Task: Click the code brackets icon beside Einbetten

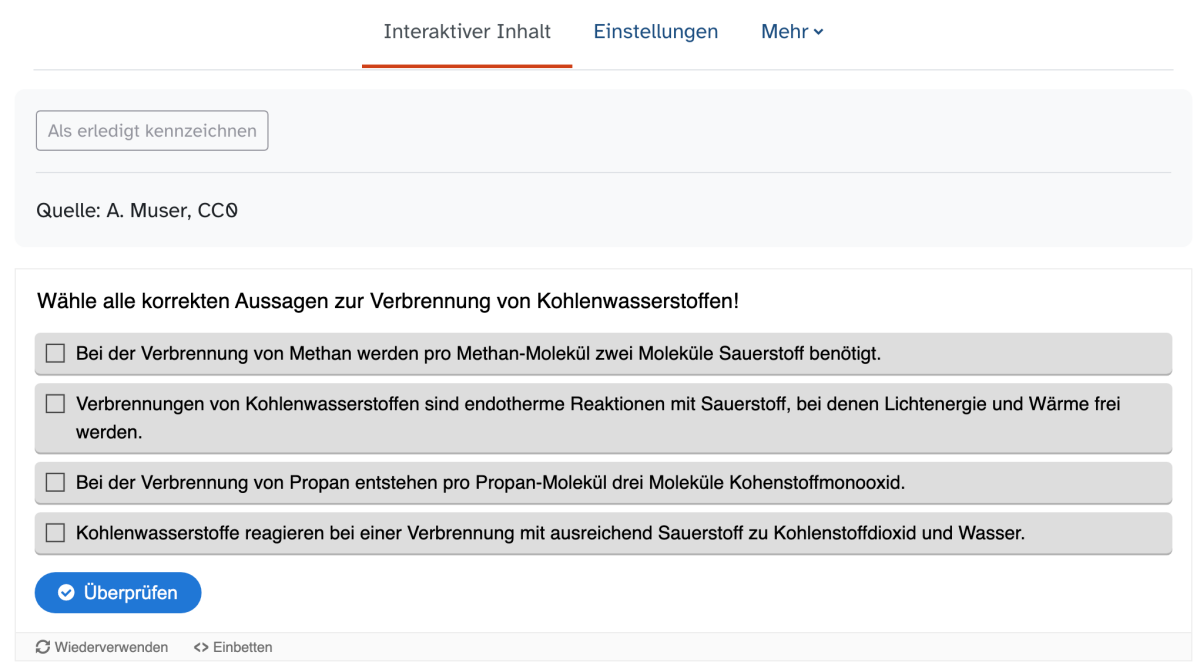Action: coord(200,647)
